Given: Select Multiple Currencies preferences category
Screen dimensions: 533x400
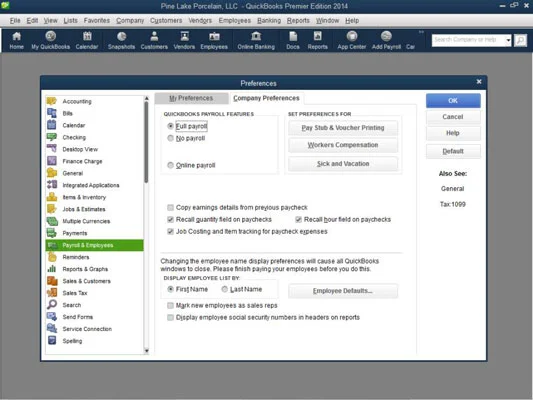Looking at the screenshot, I should (94, 221).
